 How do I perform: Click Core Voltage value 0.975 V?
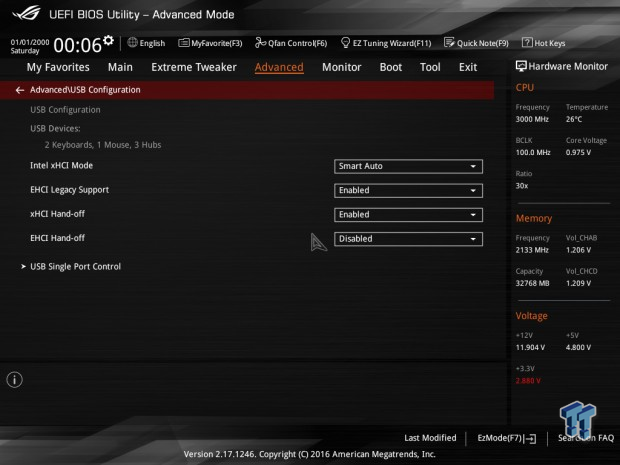pos(578,152)
